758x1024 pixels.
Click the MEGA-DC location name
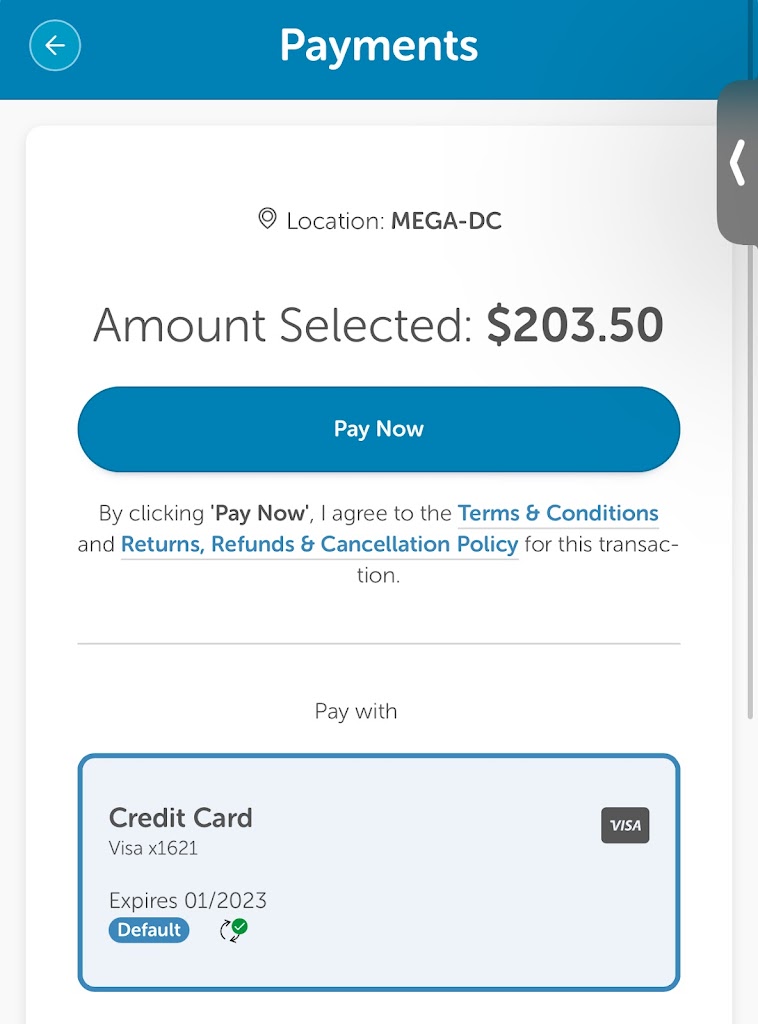click(446, 221)
